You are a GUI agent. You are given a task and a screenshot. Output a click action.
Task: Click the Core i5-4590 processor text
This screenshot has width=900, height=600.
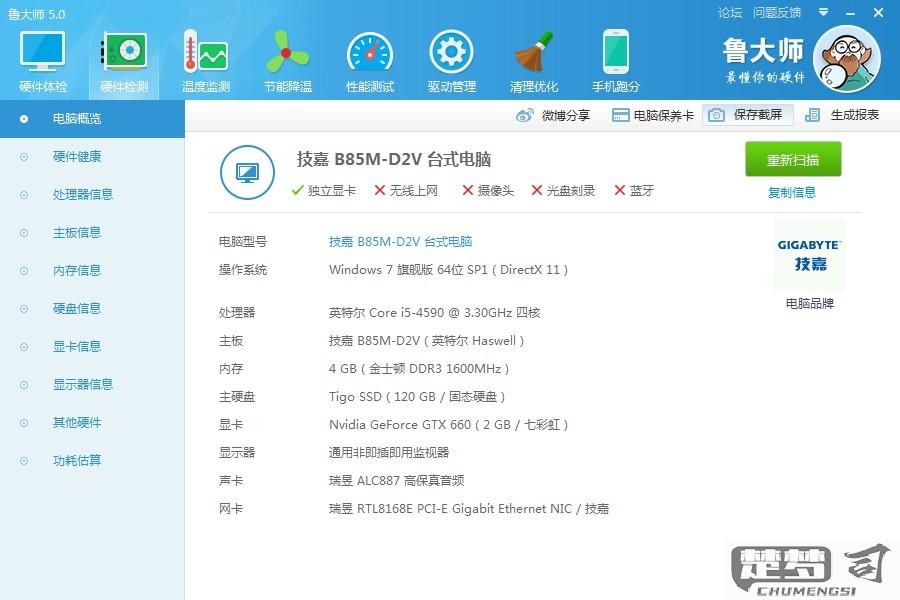[x=434, y=313]
